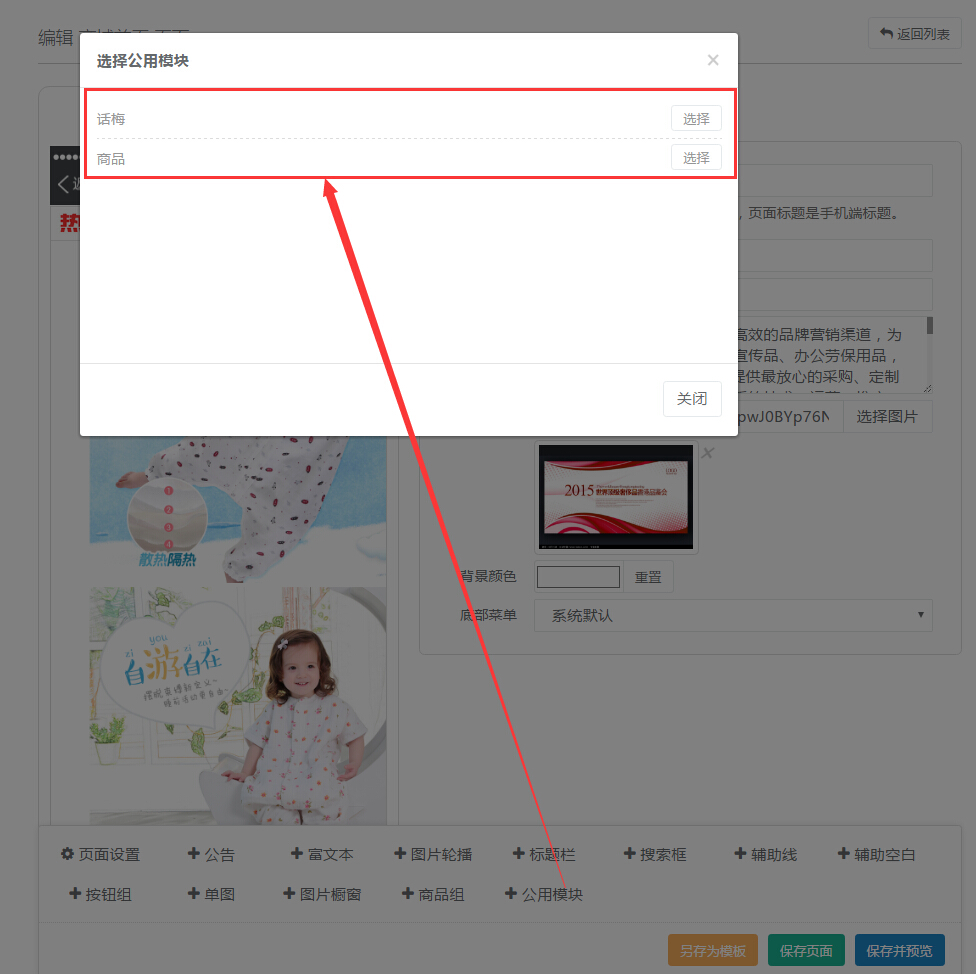This screenshot has height=974, width=976.
Task: Add a 辅助线 module
Action: pyautogui.click(x=766, y=854)
